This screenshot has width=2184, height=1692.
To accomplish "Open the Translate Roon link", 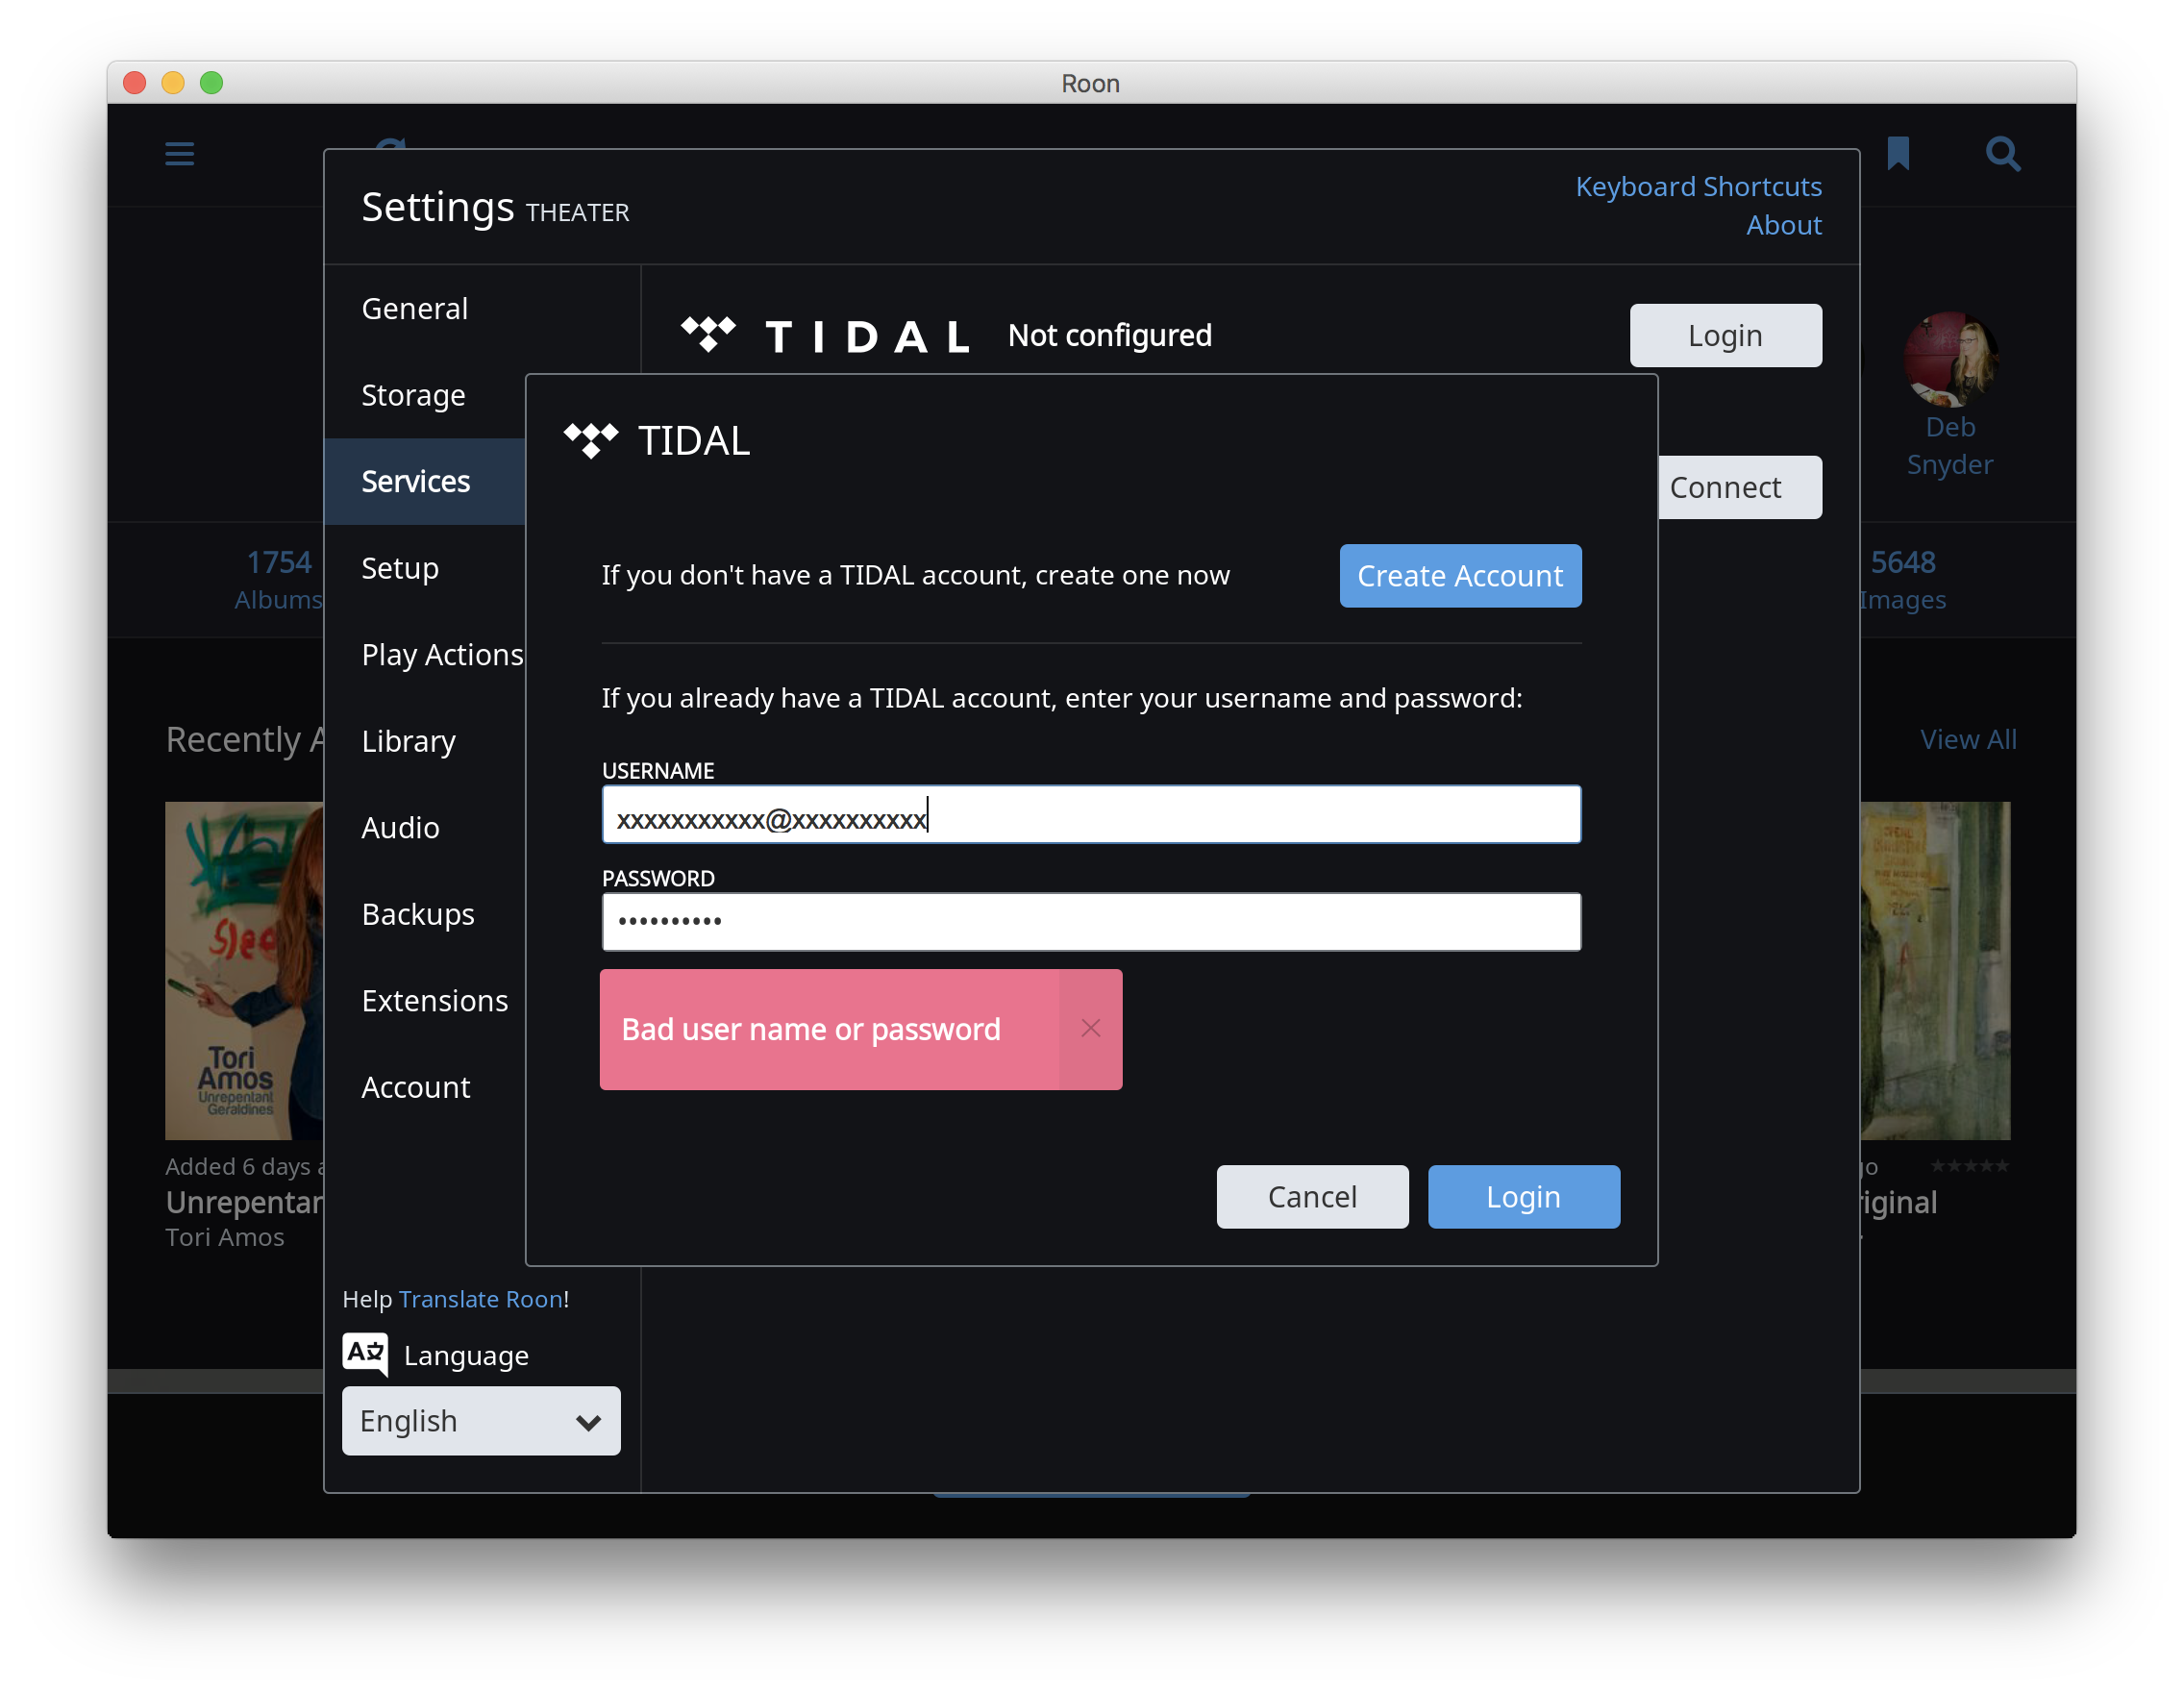I will click(x=480, y=1299).
